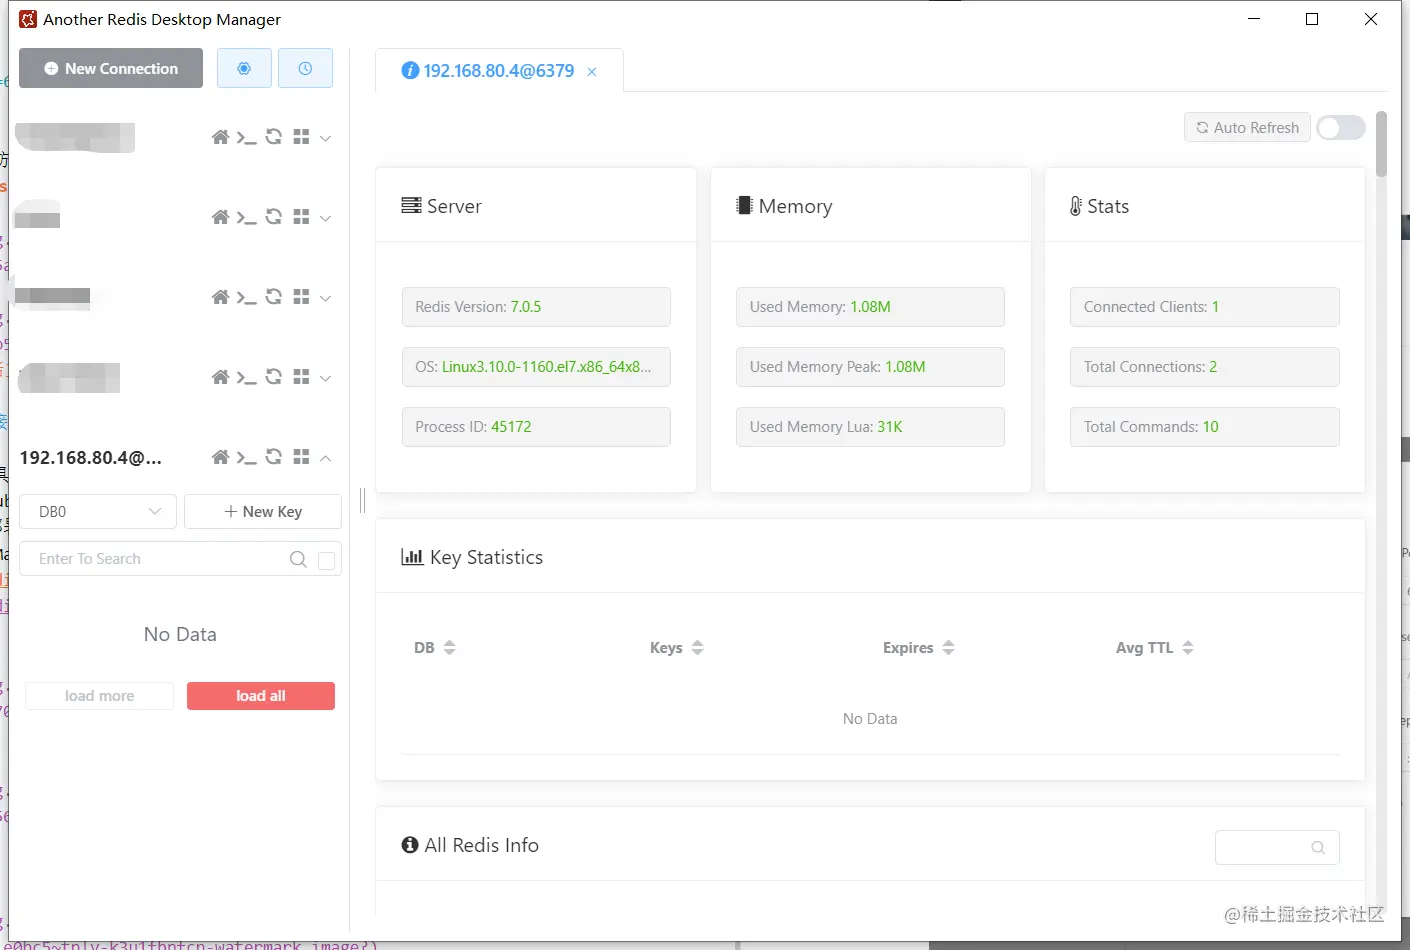Open grid menu of the first listed connection
Screen dimensions: 1410x950
(x=301, y=137)
